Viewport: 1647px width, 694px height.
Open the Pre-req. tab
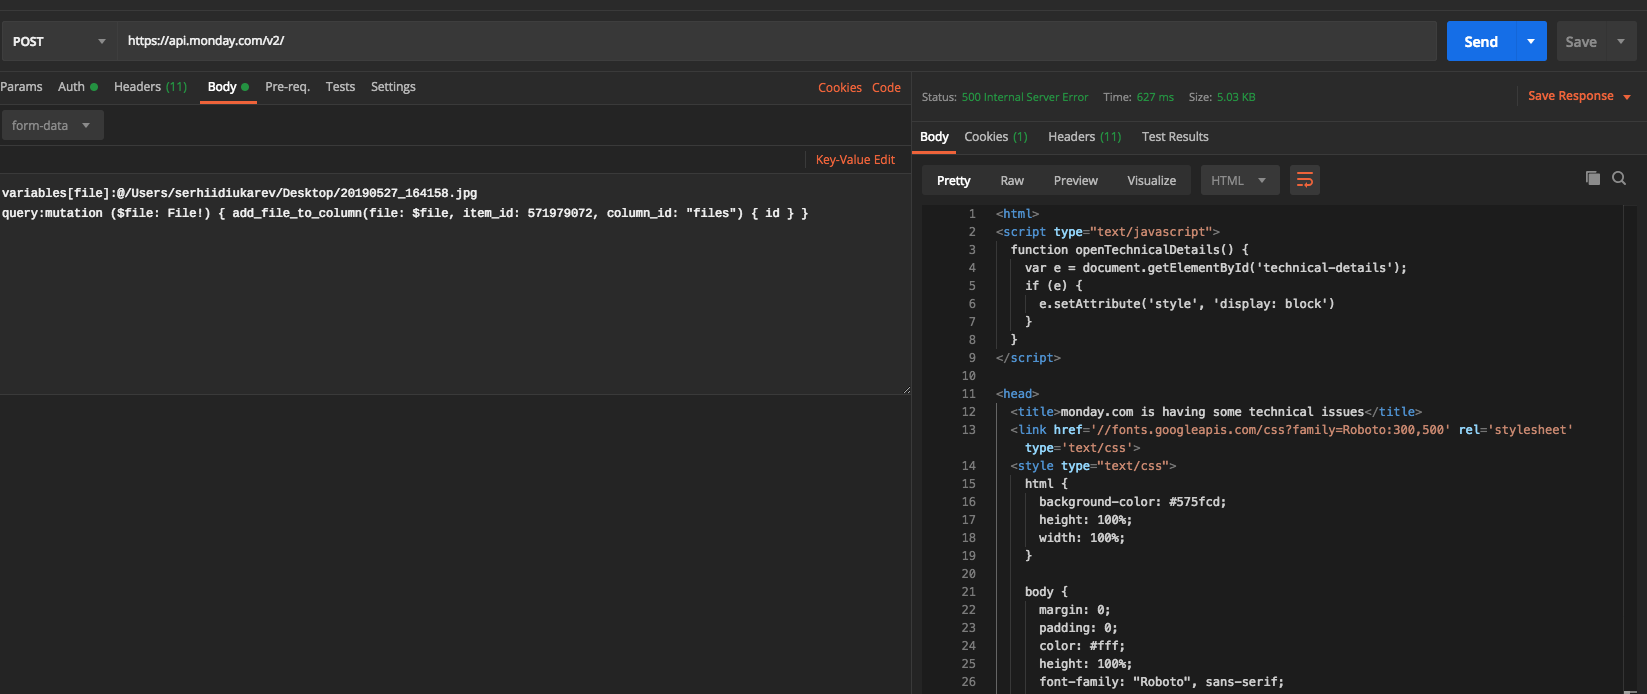(287, 87)
